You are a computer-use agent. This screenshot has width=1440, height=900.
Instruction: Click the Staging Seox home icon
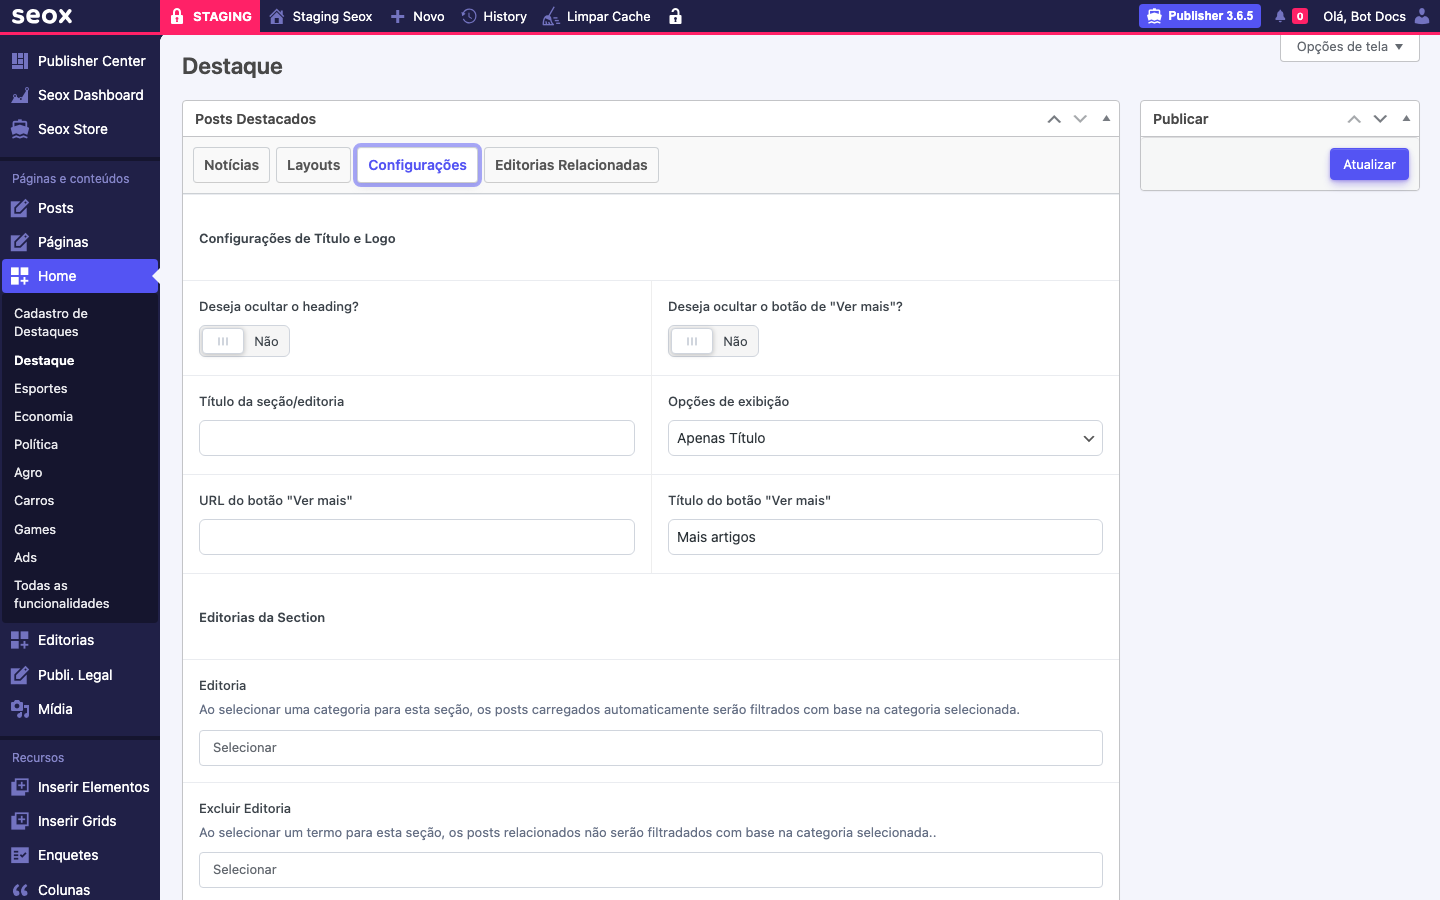(277, 16)
